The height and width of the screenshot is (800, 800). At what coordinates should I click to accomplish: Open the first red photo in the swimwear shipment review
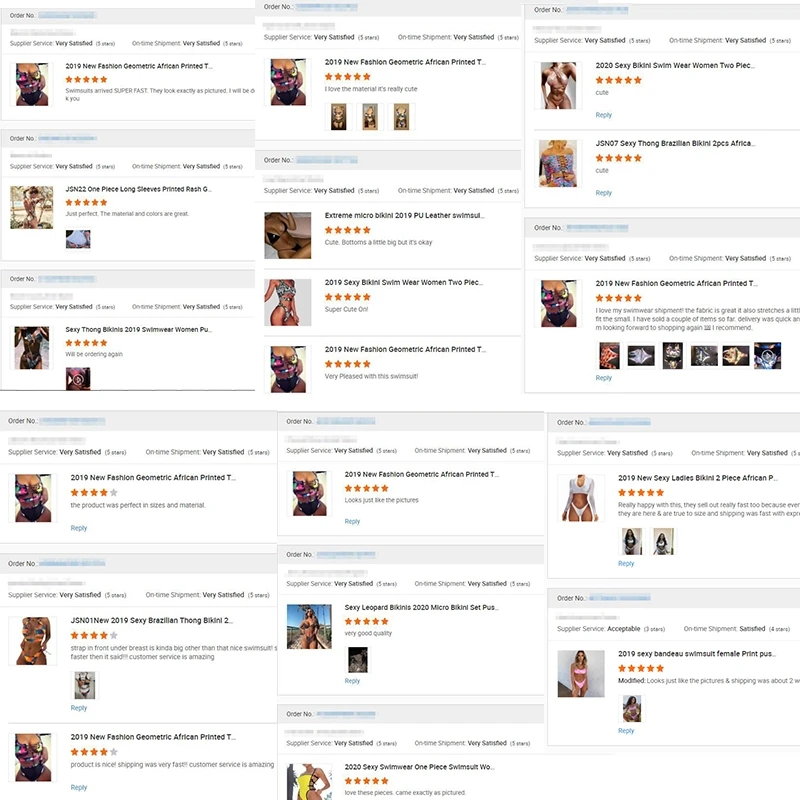pyautogui.click(x=609, y=356)
